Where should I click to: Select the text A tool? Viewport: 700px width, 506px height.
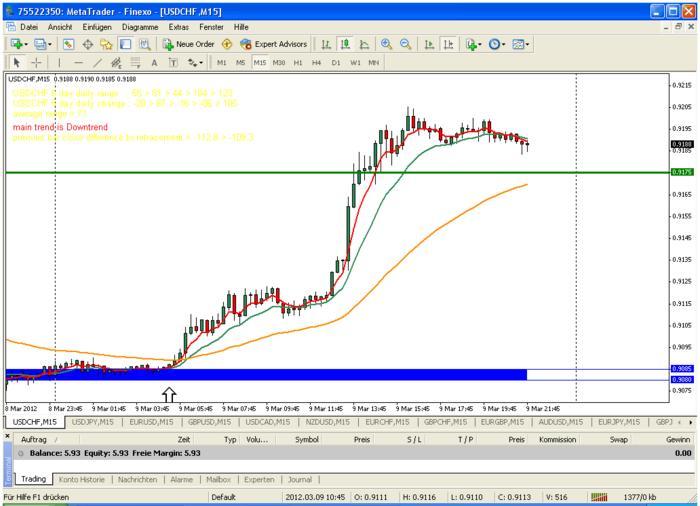point(154,63)
